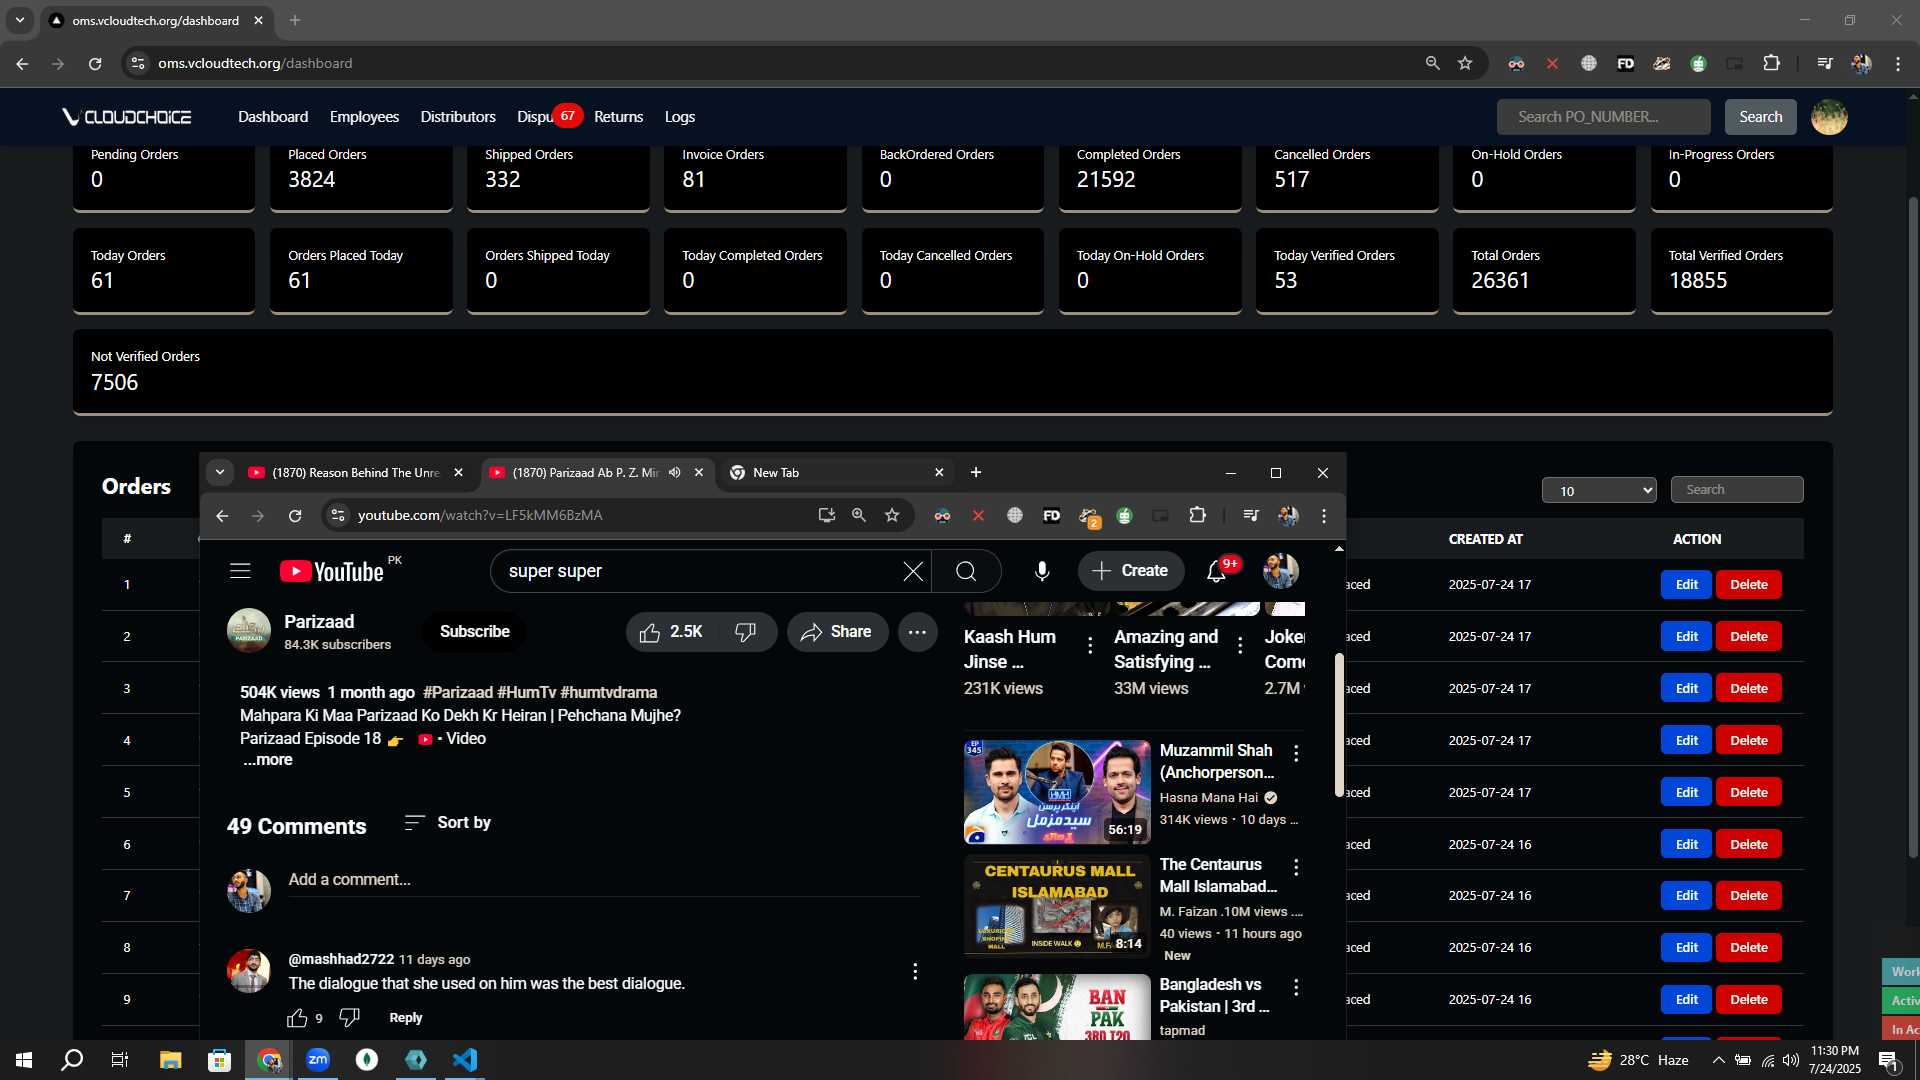Viewport: 1920px width, 1080px height.
Task: Open Chrome menu in YouTube window
Action: point(1324,516)
